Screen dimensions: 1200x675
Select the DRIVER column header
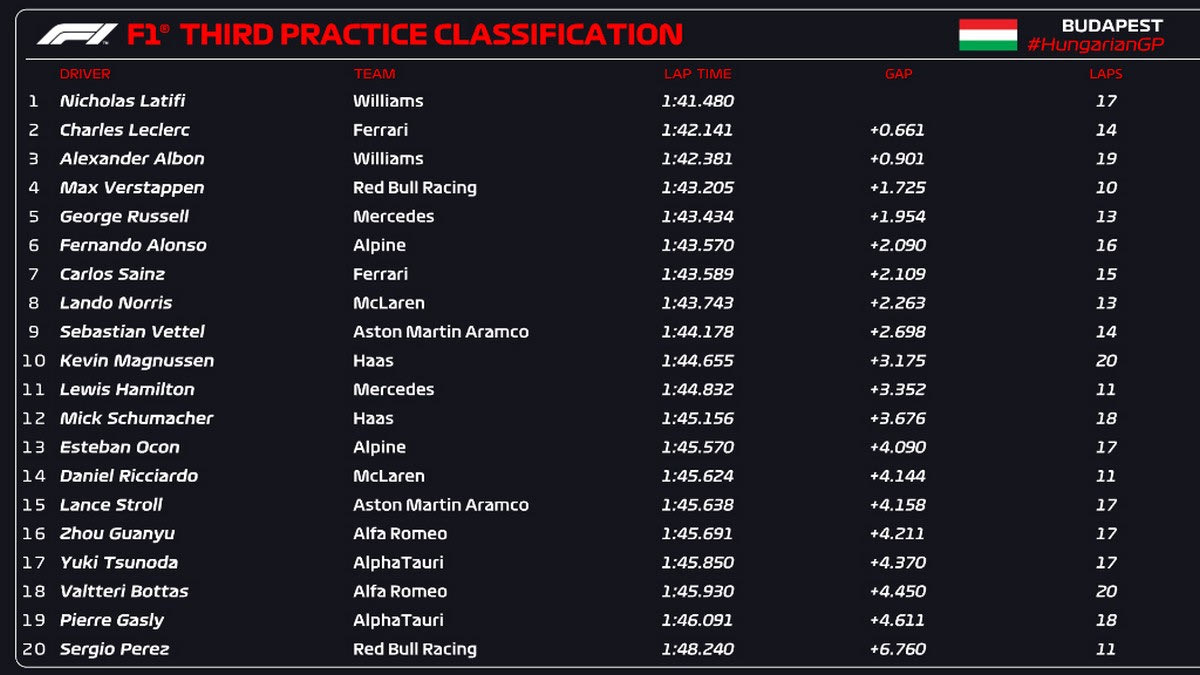(x=85, y=73)
